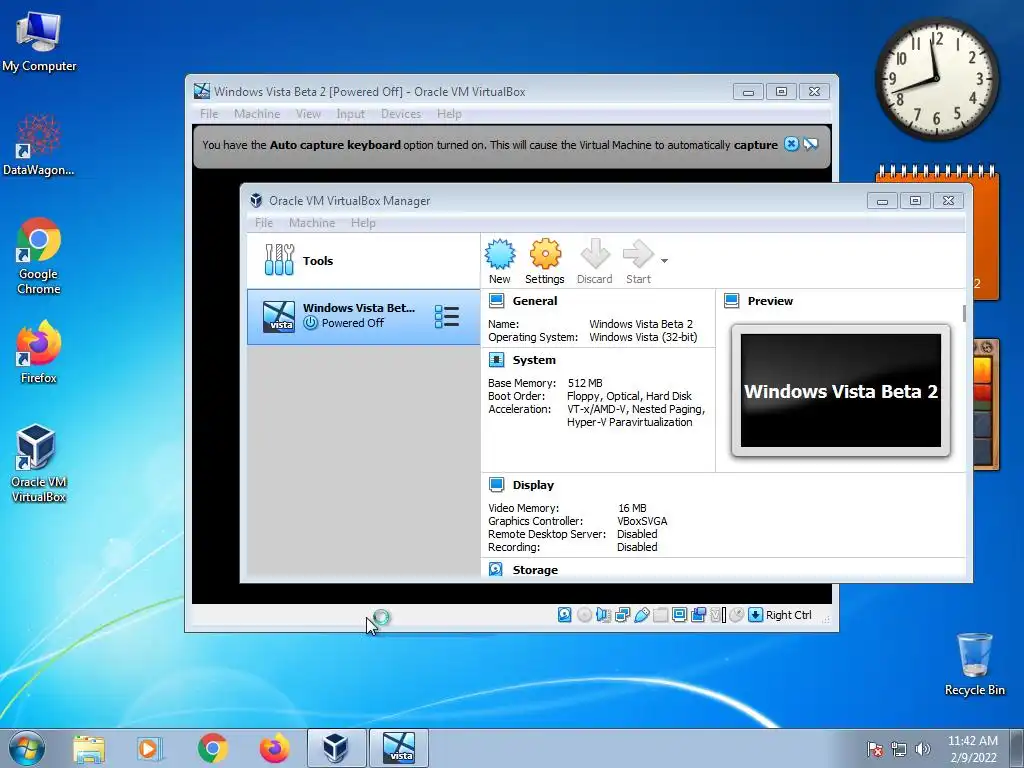
Task: Open Chrome from the taskbar
Action: tap(213, 748)
